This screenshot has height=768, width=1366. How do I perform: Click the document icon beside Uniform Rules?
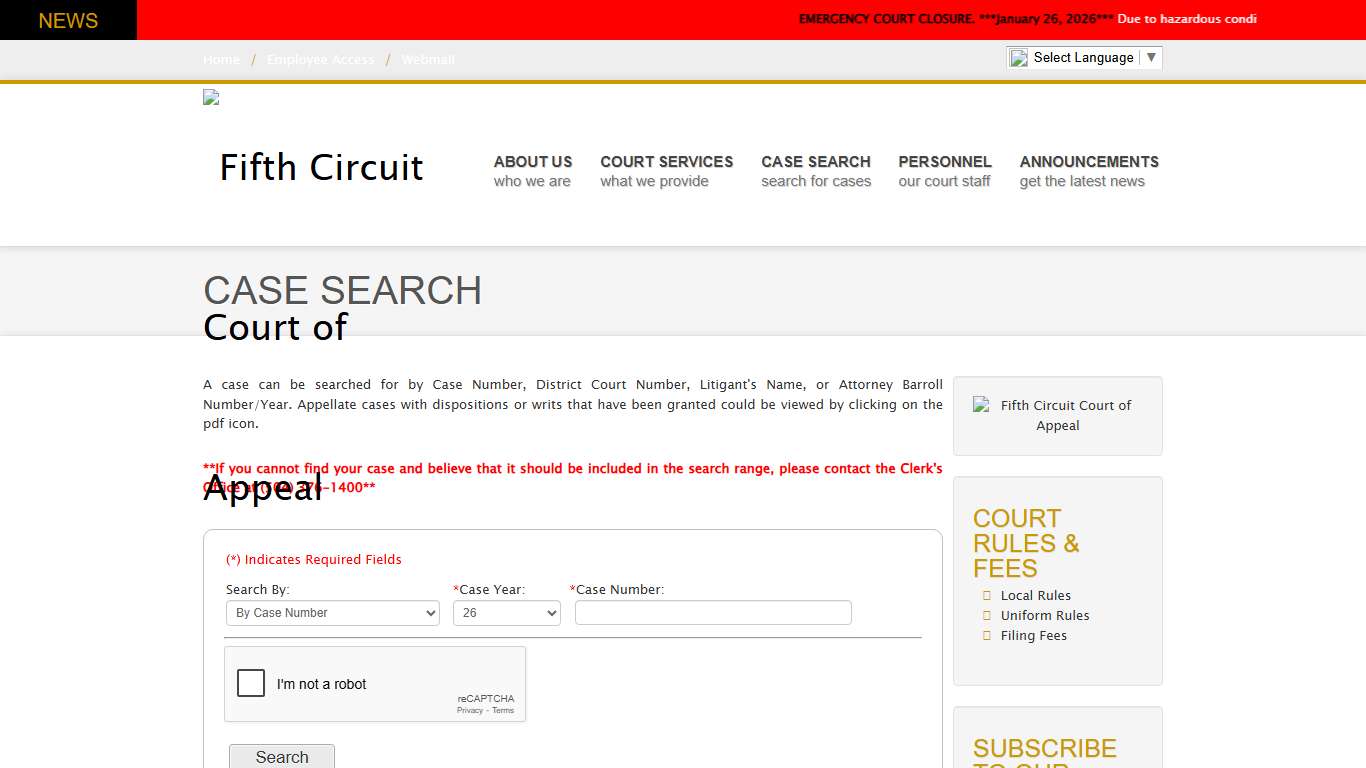tap(987, 615)
